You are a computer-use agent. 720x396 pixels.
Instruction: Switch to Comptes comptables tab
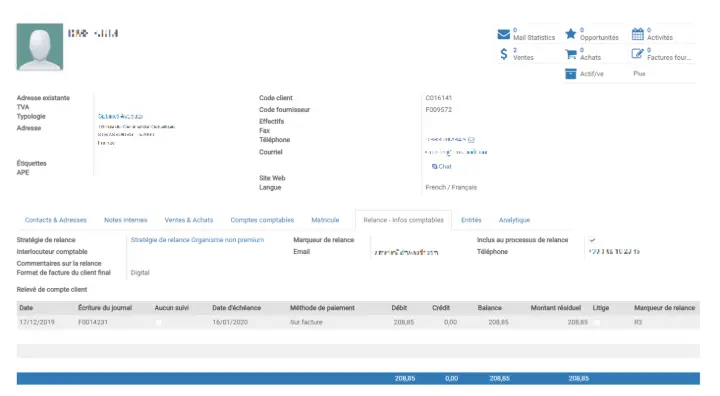pos(262,220)
